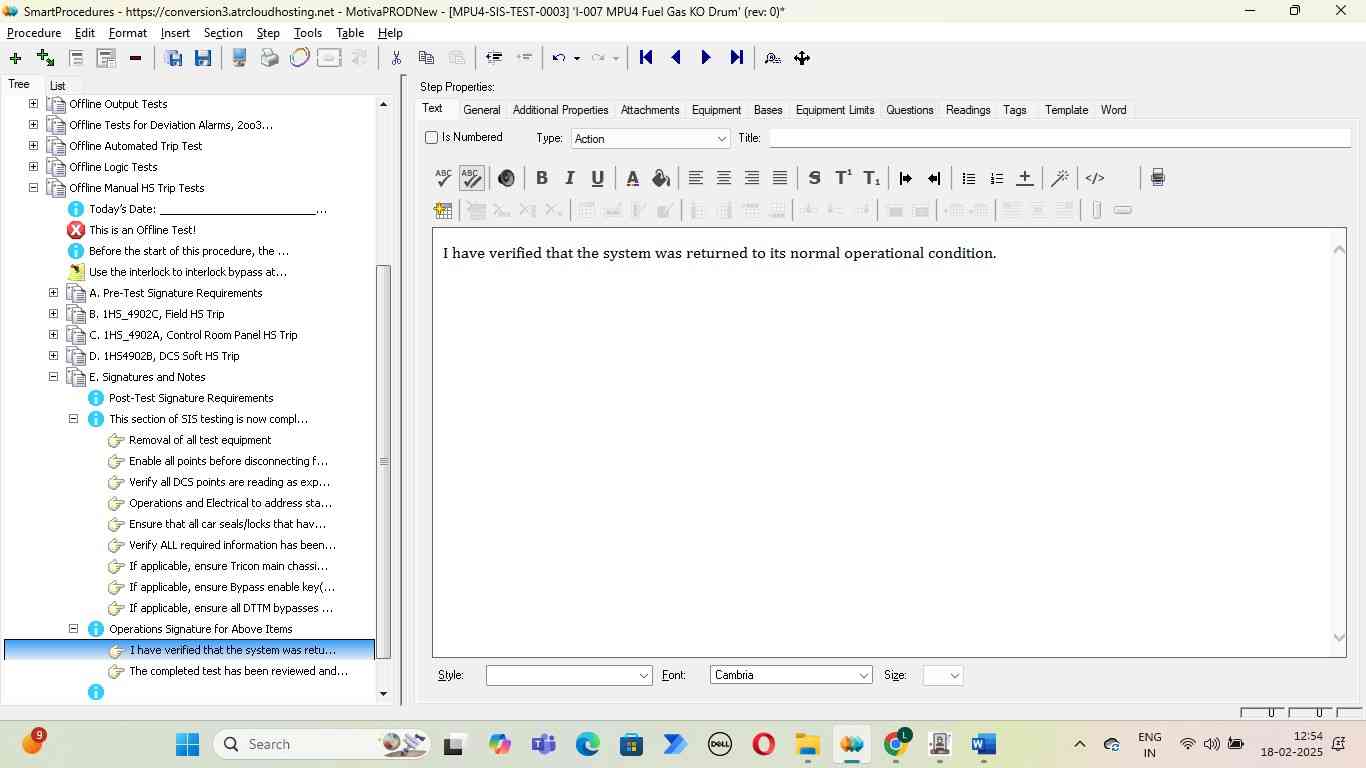The height and width of the screenshot is (768, 1366).
Task: Expand the Offline Output Tests node
Action: (33, 104)
